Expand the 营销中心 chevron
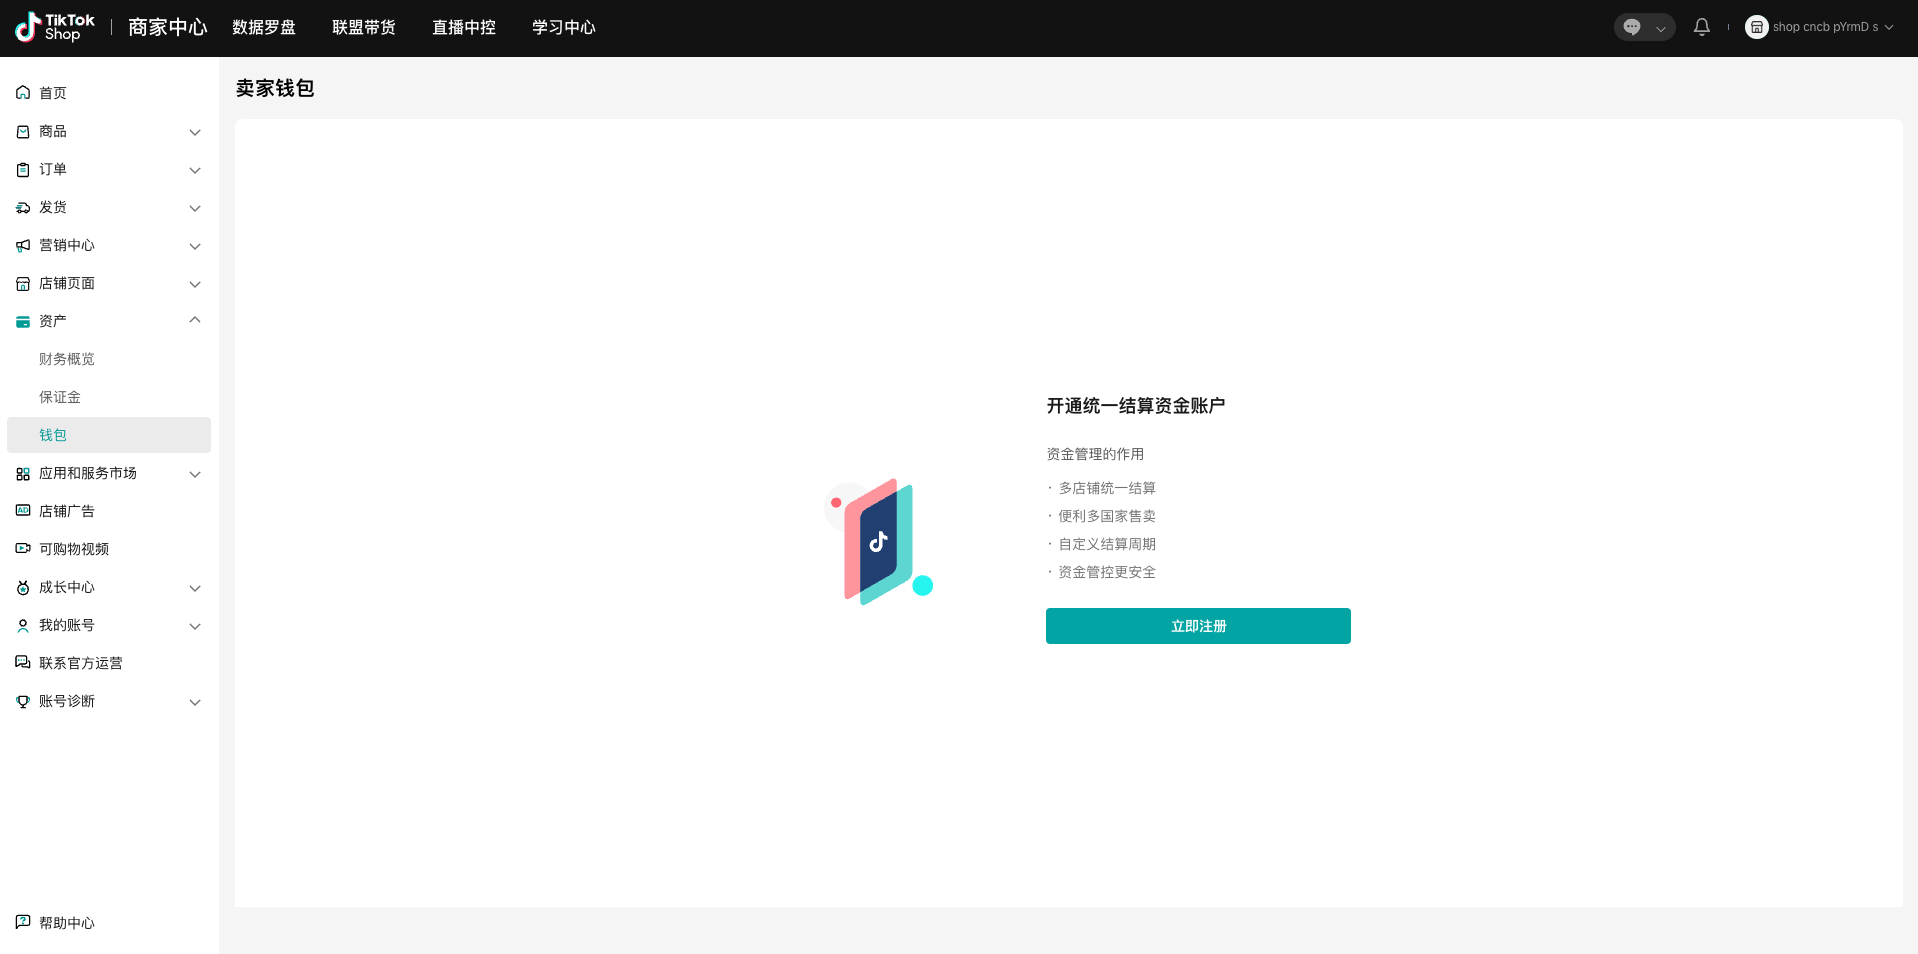Image resolution: width=1918 pixels, height=954 pixels. 195,246
